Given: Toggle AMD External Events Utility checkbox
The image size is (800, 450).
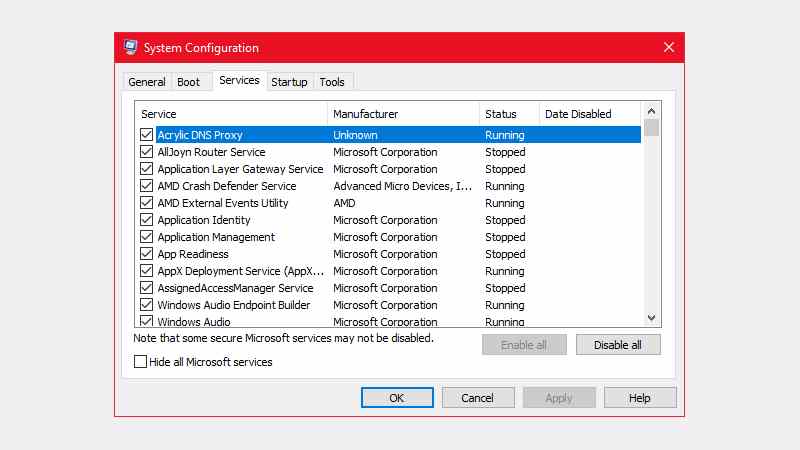Looking at the screenshot, I should tap(146, 203).
